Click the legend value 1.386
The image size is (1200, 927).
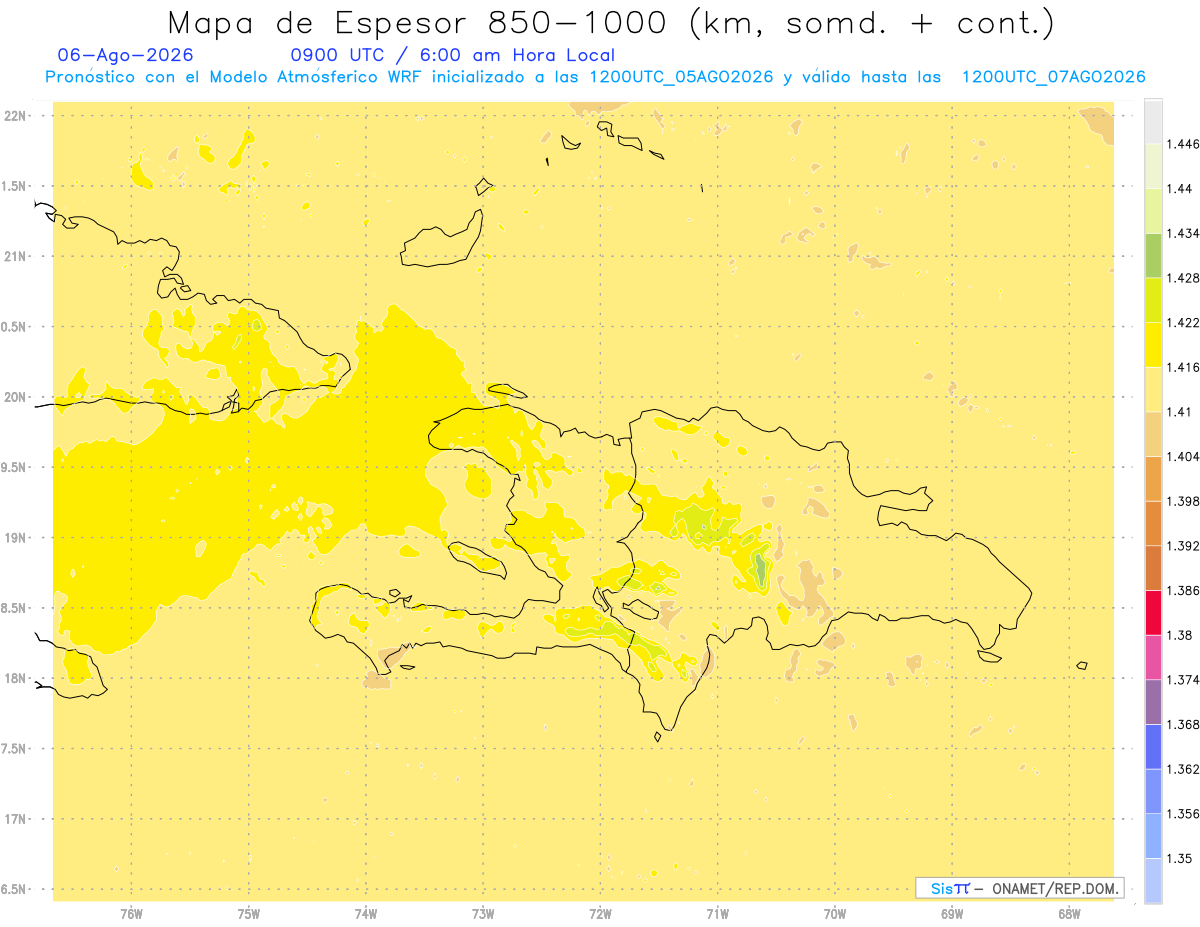[x=1183, y=590]
